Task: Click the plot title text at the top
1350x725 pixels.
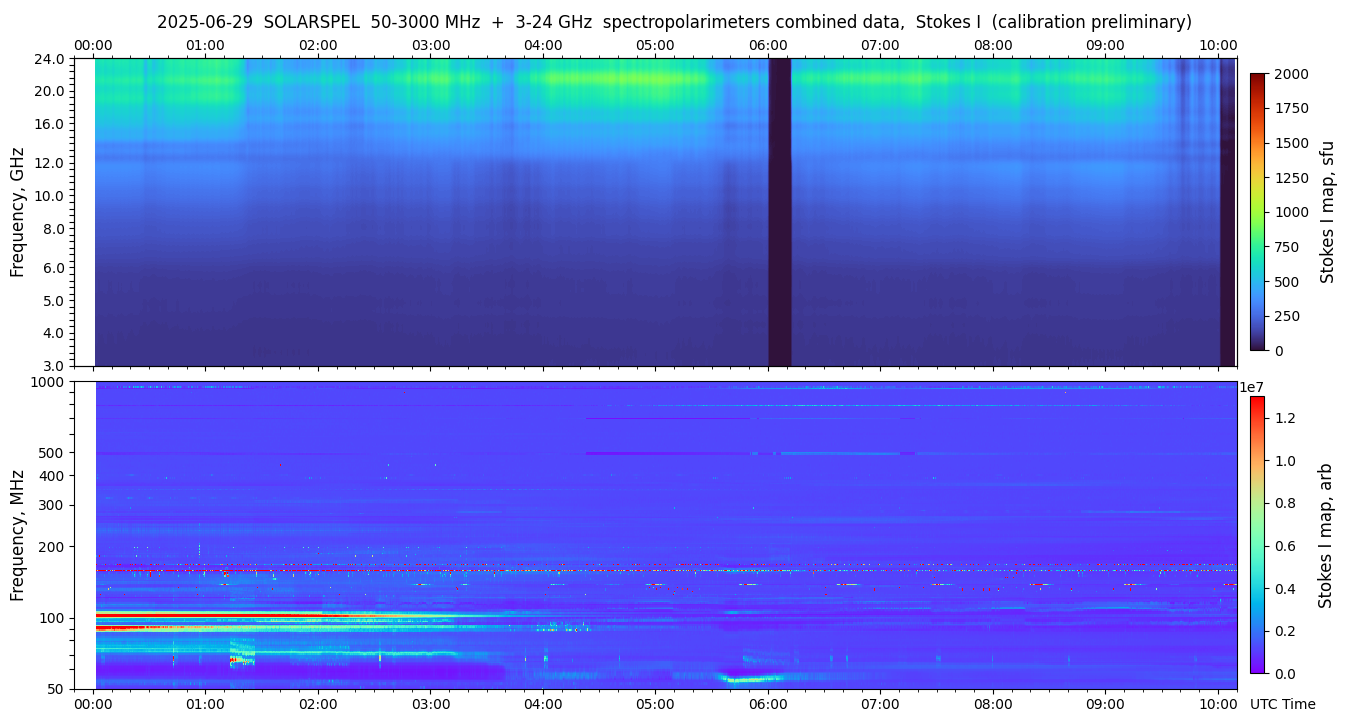Action: point(674,22)
